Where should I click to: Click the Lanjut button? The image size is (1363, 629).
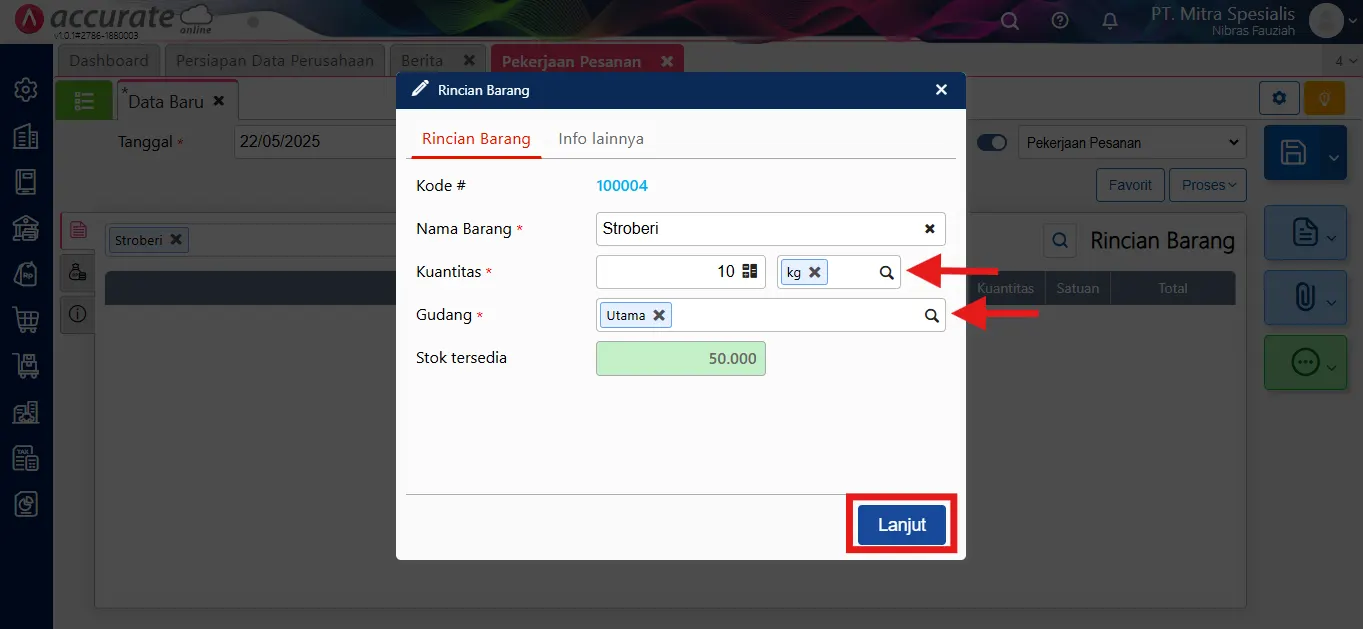(x=901, y=525)
